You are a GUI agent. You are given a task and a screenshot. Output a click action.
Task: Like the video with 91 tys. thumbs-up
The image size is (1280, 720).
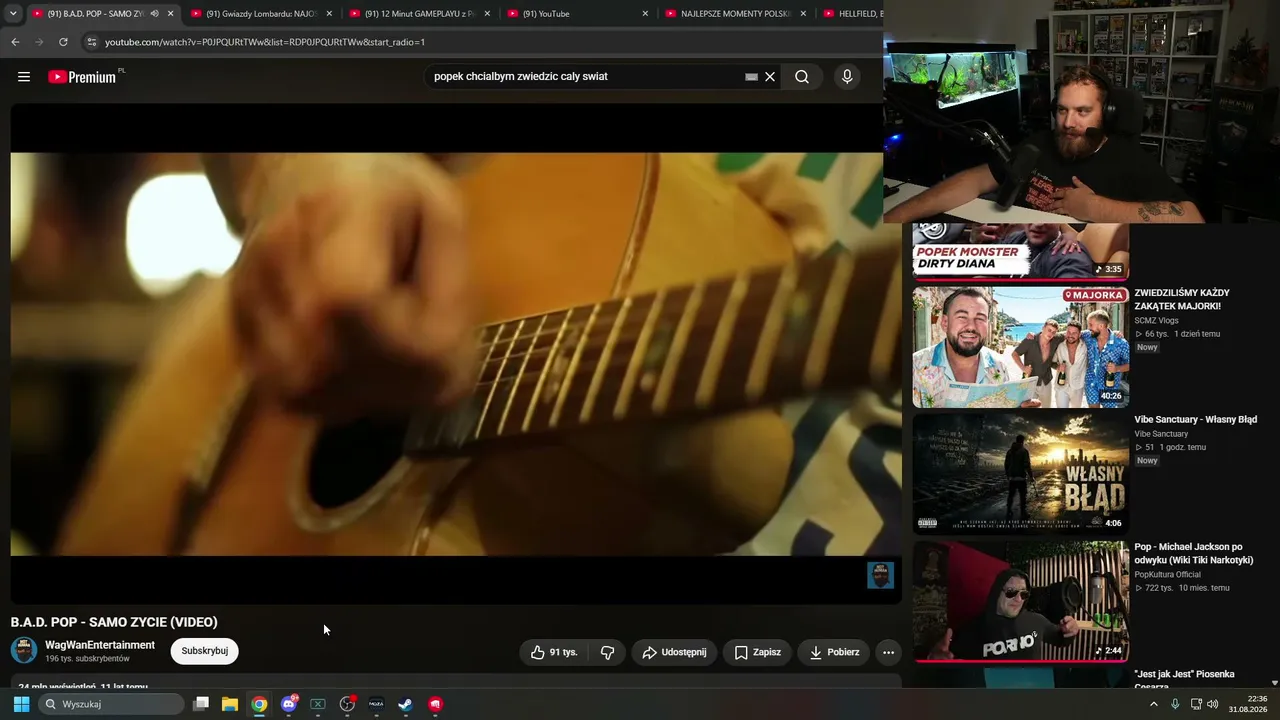click(x=553, y=652)
